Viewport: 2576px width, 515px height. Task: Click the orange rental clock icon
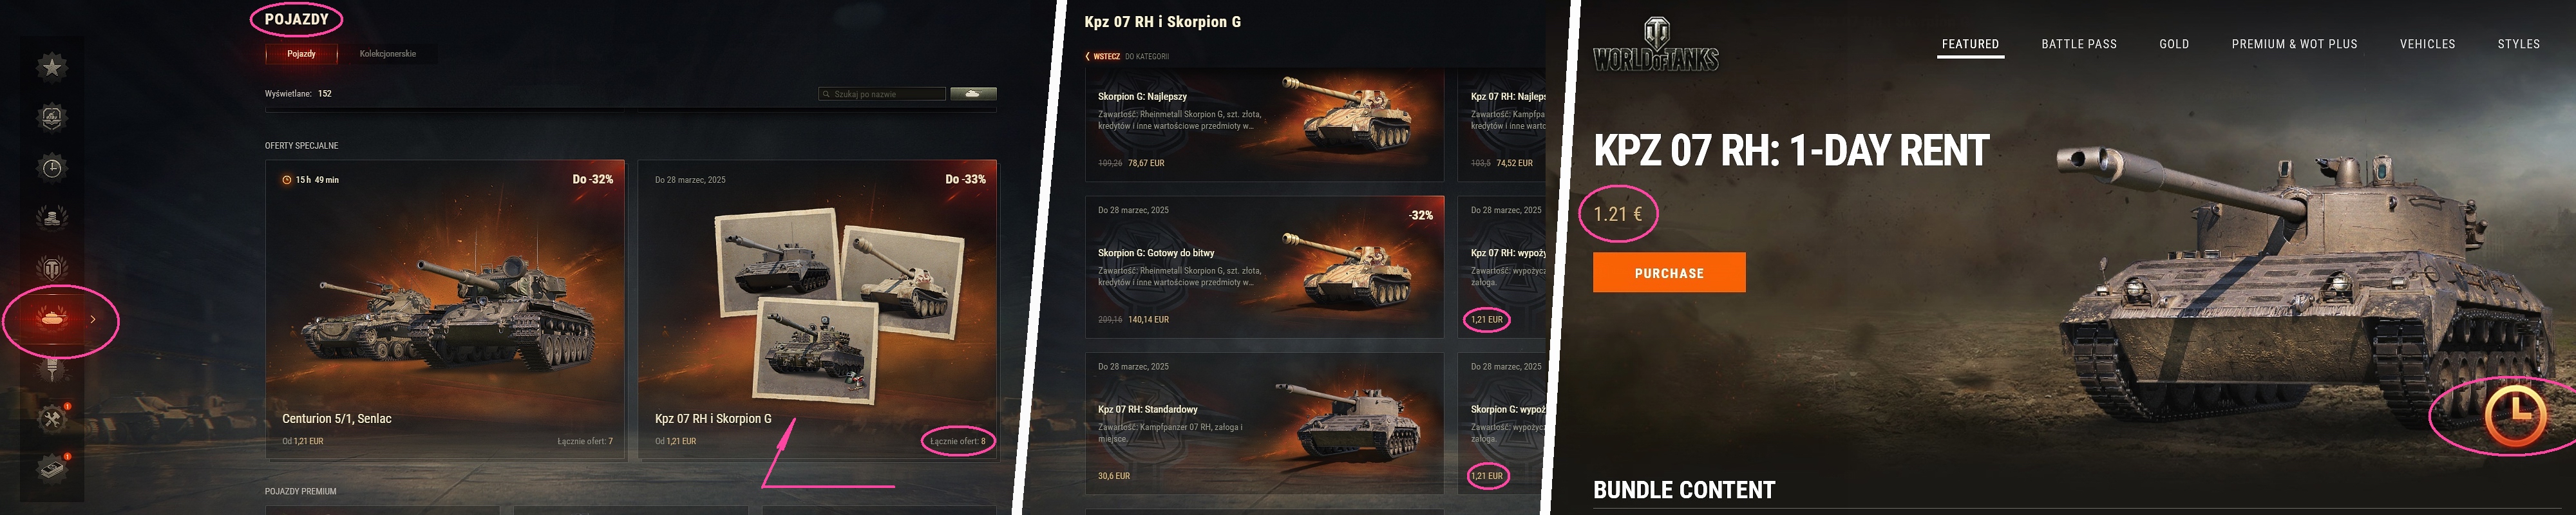(2514, 413)
